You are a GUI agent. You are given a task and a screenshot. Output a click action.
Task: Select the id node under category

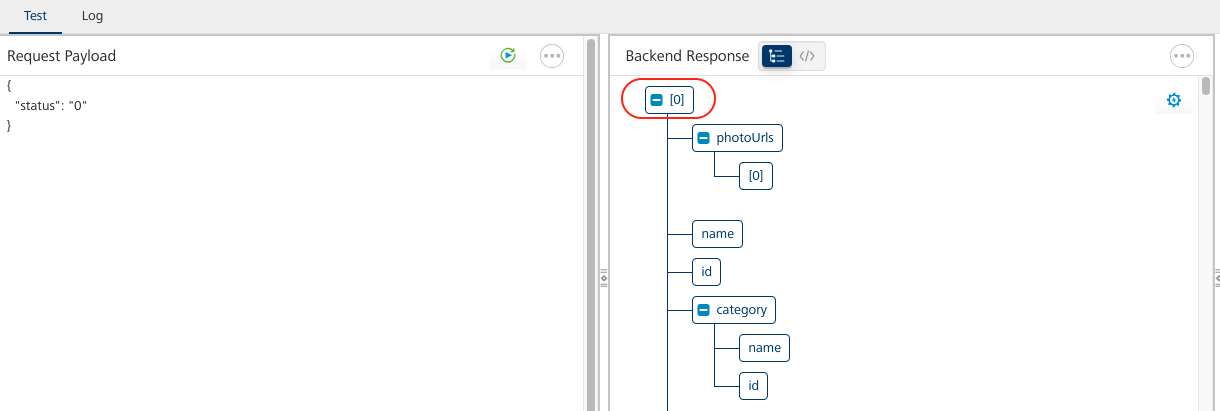coord(753,385)
